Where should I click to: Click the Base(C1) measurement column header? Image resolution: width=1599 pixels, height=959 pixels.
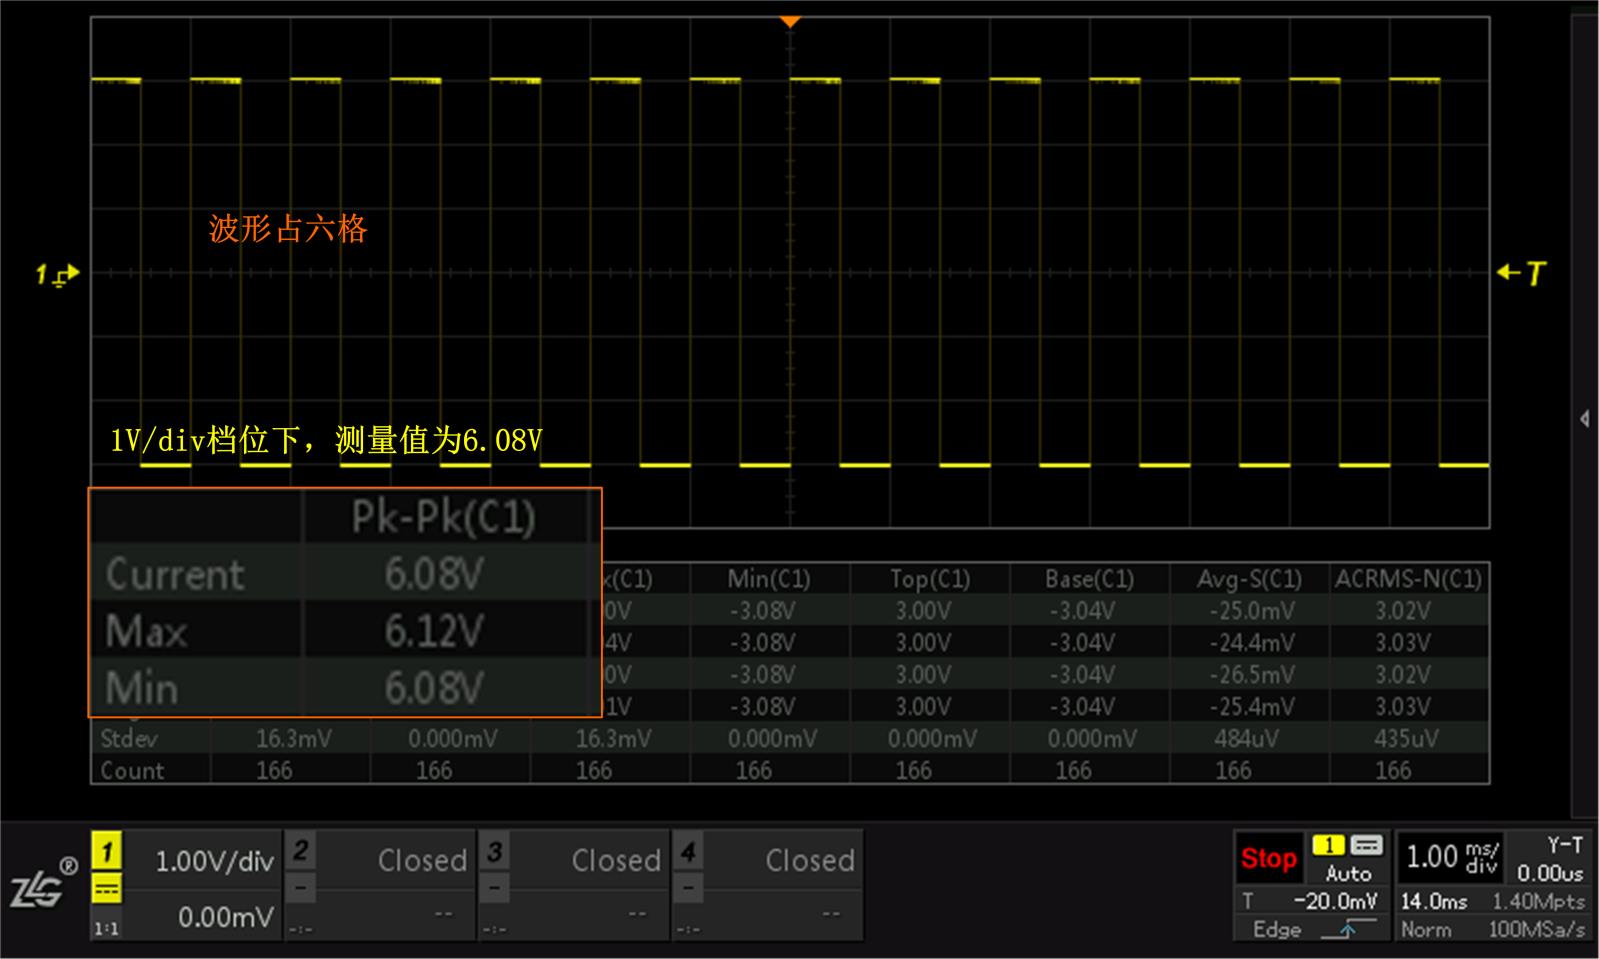point(1089,578)
